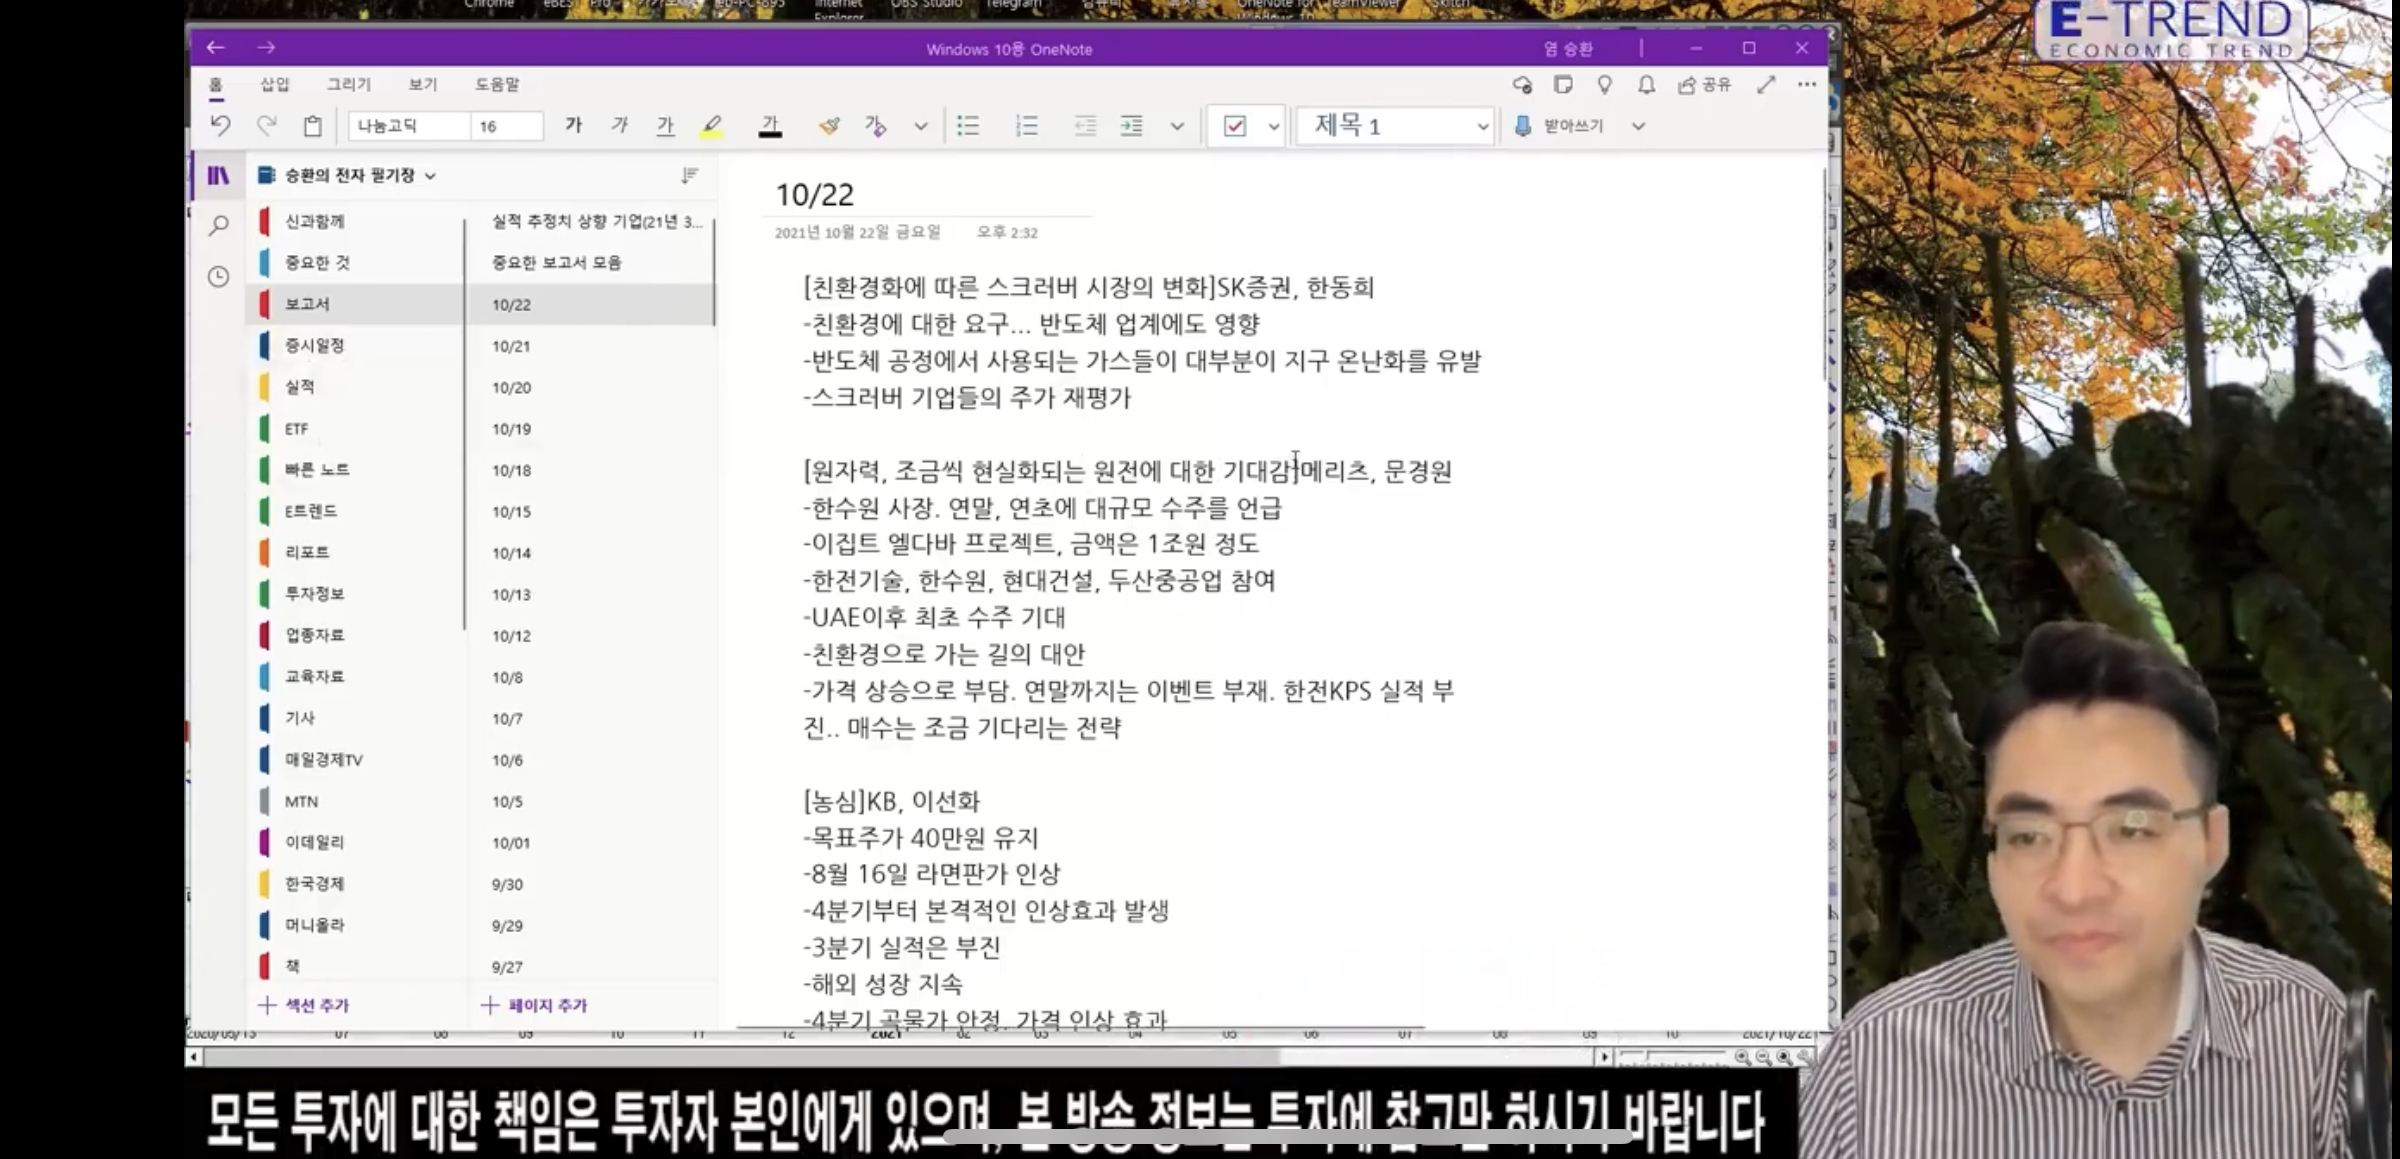
Task: Toggle the to-do checkbox tag
Action: [x=1235, y=126]
